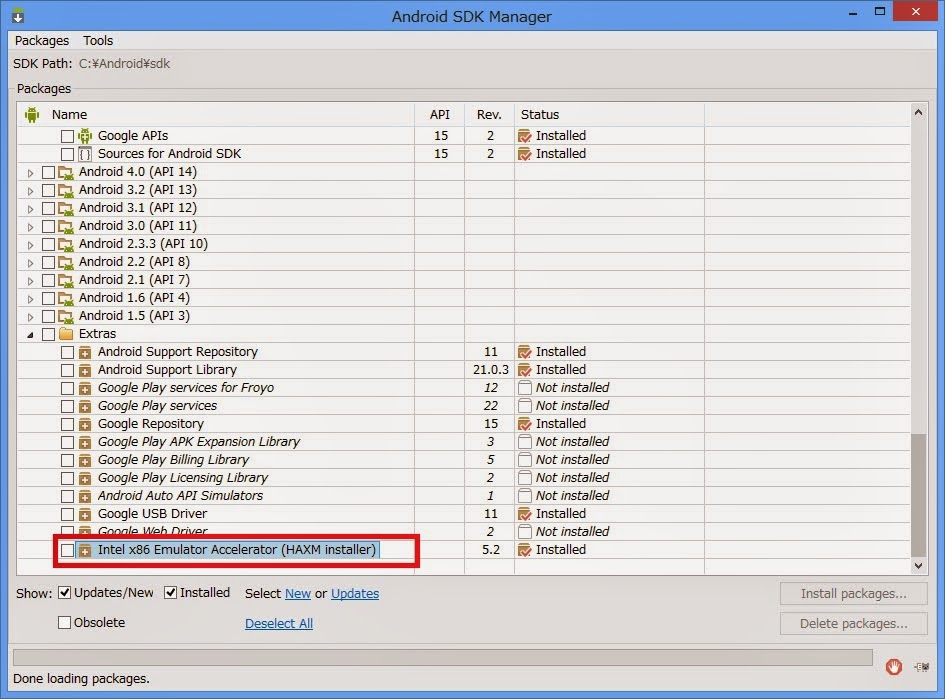This screenshot has width=945, height=699.
Task: Check the Google APIs package checkbox
Action: coord(67,136)
